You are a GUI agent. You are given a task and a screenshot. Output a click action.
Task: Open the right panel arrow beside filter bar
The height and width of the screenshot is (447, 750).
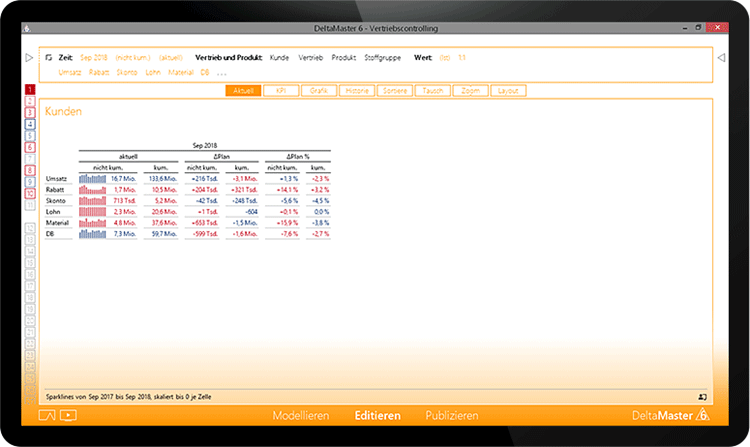tap(721, 57)
